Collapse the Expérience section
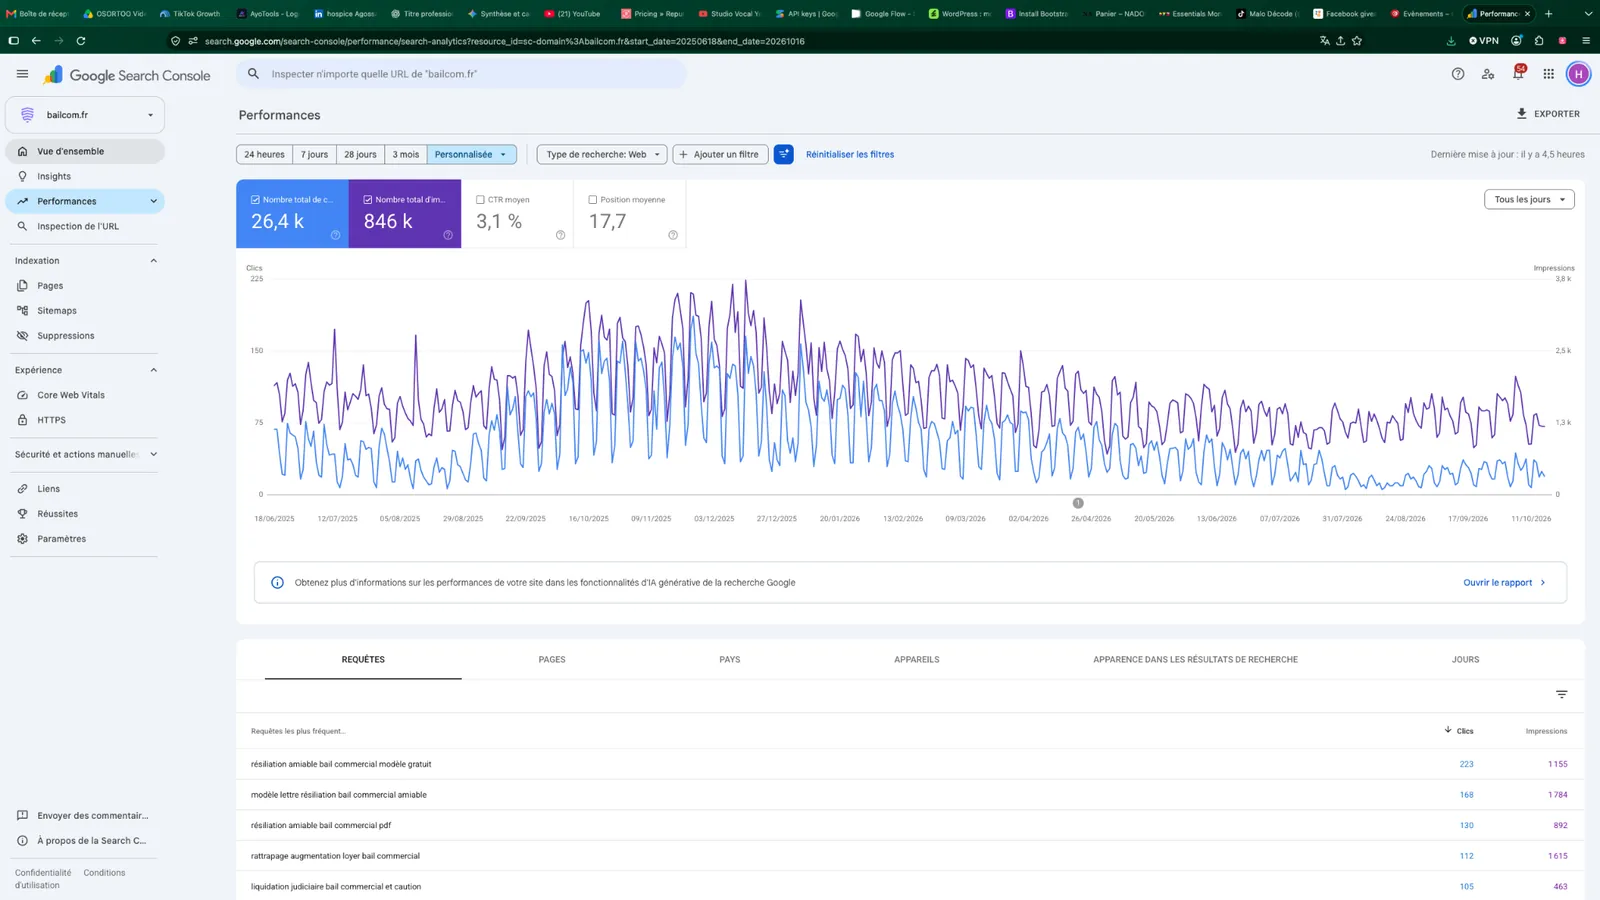 pos(153,370)
